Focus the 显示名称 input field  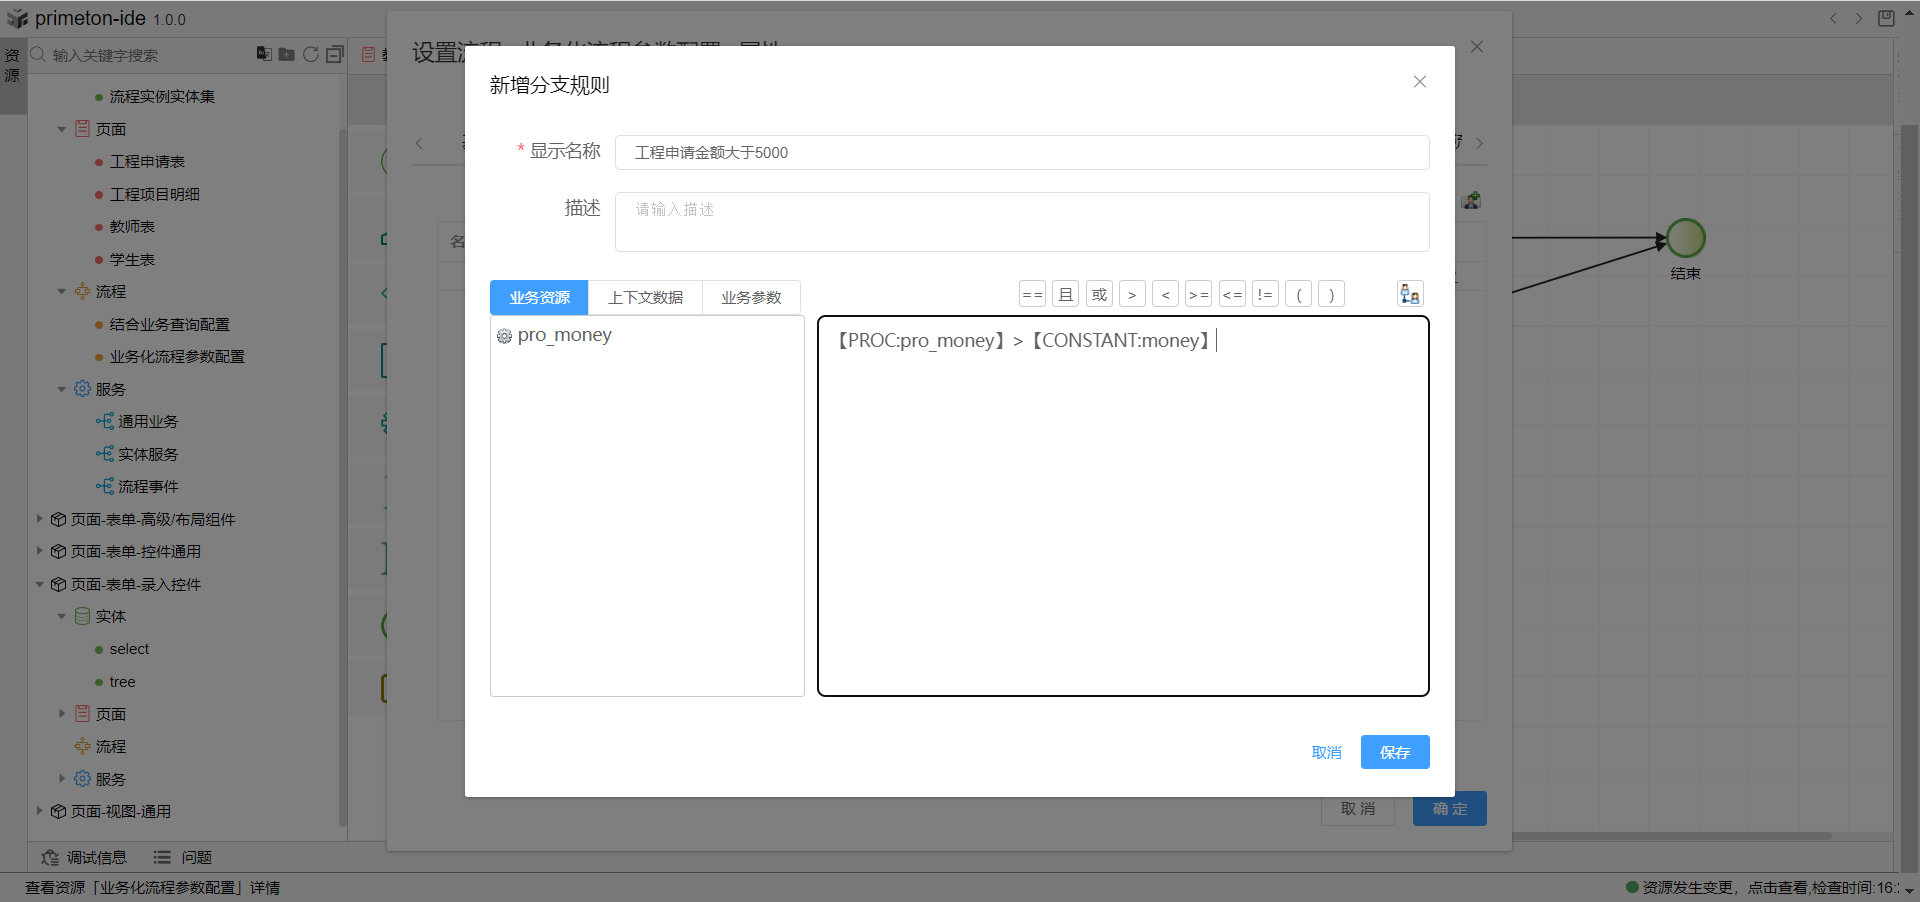point(1021,152)
